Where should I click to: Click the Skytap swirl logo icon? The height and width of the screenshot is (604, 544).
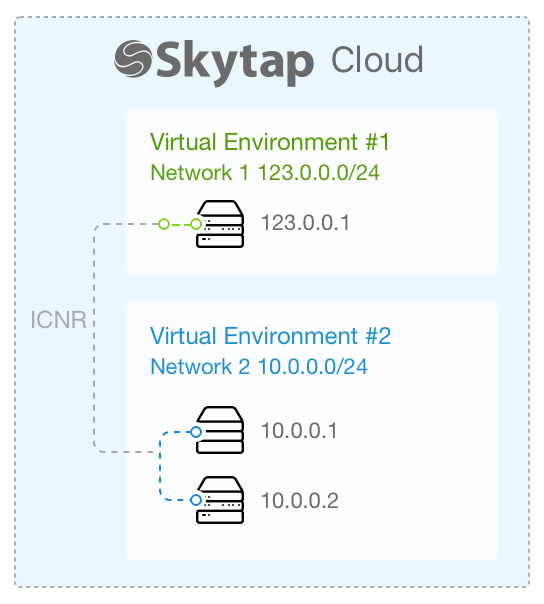[x=133, y=59]
